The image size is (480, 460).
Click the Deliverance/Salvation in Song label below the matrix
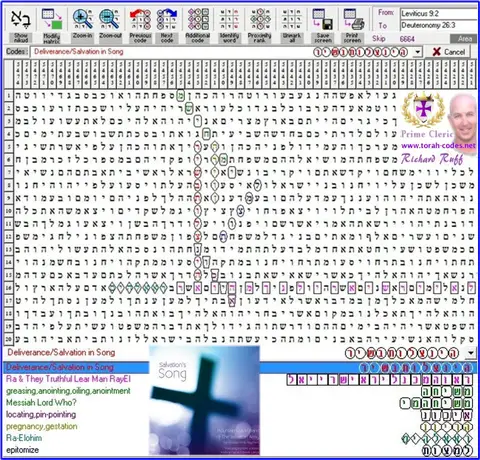pos(61,353)
